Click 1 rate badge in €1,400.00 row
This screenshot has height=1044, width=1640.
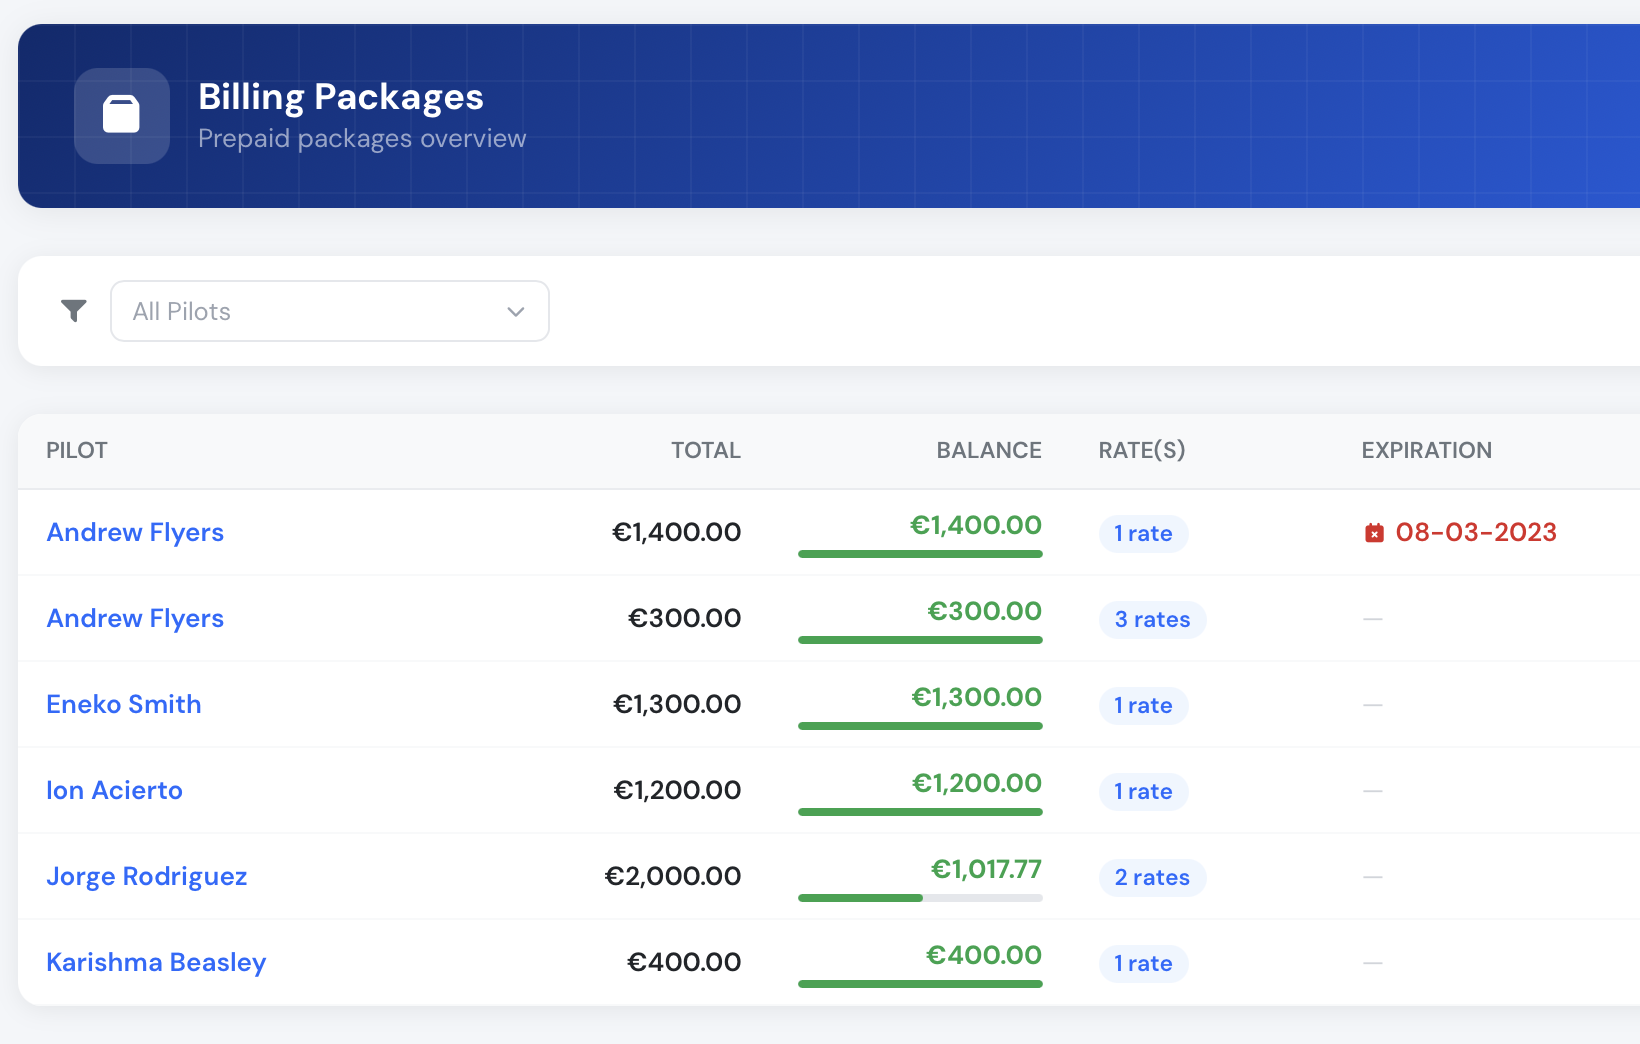pyautogui.click(x=1144, y=534)
